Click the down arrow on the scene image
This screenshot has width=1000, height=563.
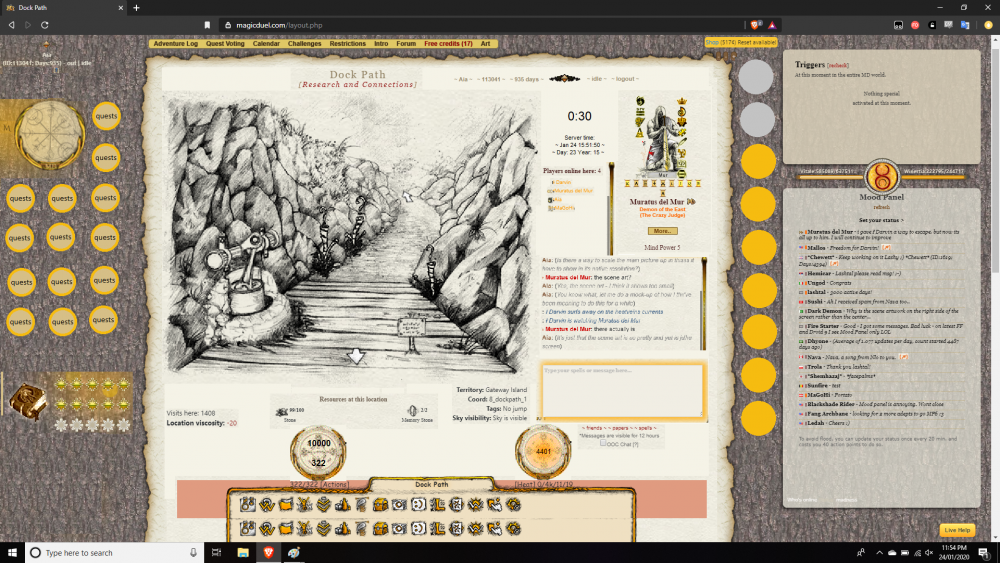click(356, 356)
